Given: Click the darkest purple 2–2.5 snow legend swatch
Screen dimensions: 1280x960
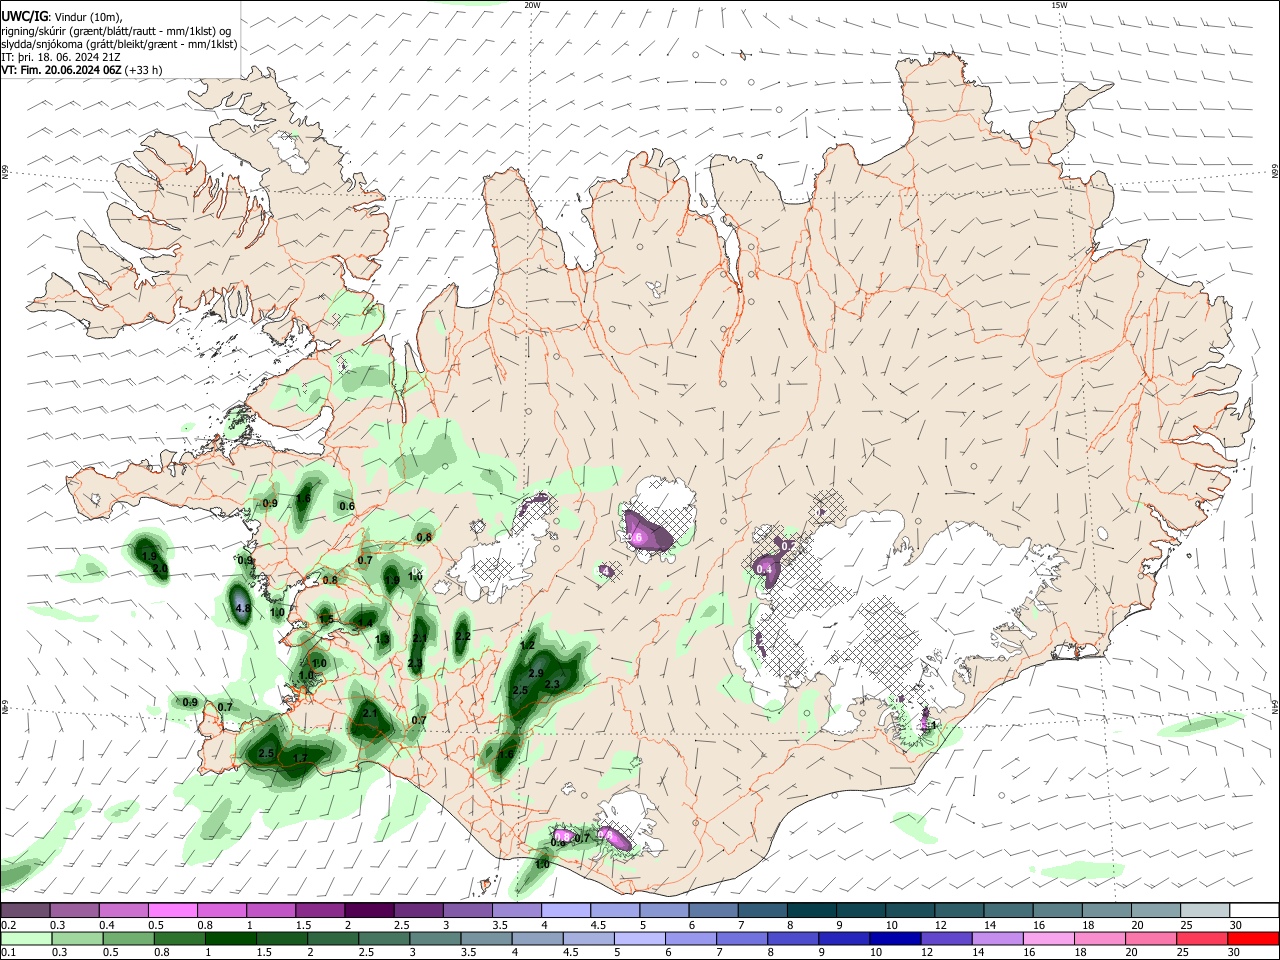Looking at the screenshot, I should [x=368, y=910].
